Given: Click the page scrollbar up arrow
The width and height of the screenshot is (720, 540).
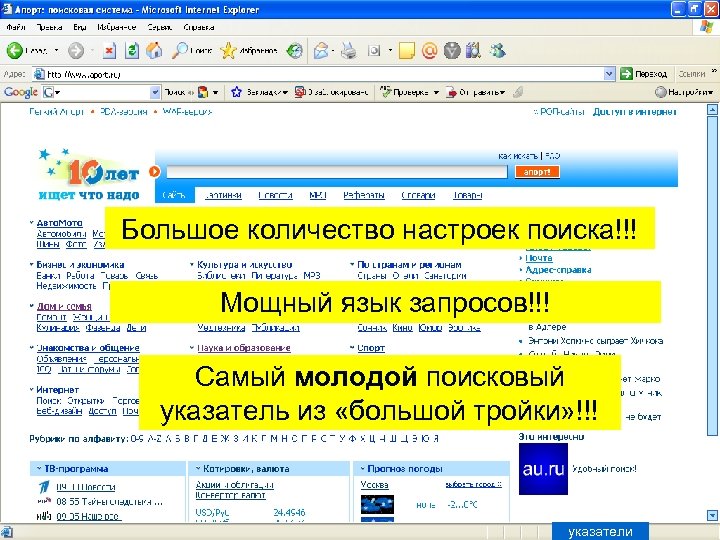Looking at the screenshot, I should [x=712, y=109].
